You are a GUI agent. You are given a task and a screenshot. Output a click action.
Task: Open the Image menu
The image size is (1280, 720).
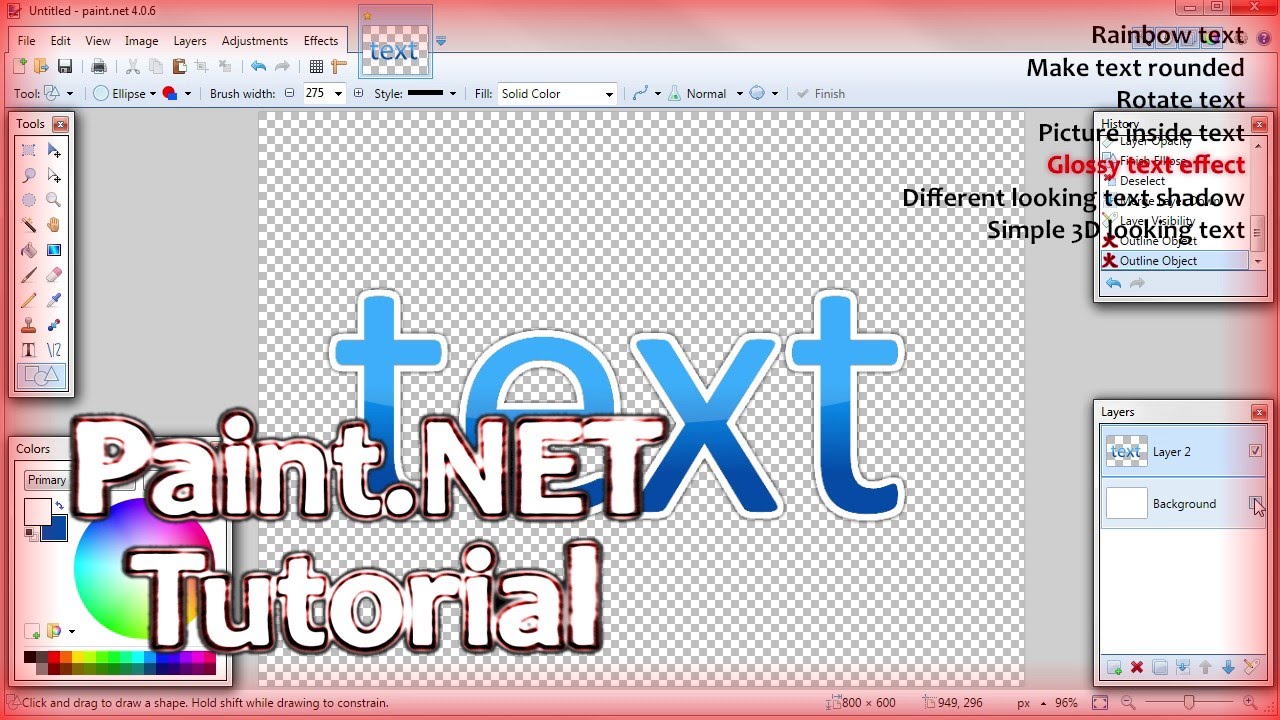142,41
